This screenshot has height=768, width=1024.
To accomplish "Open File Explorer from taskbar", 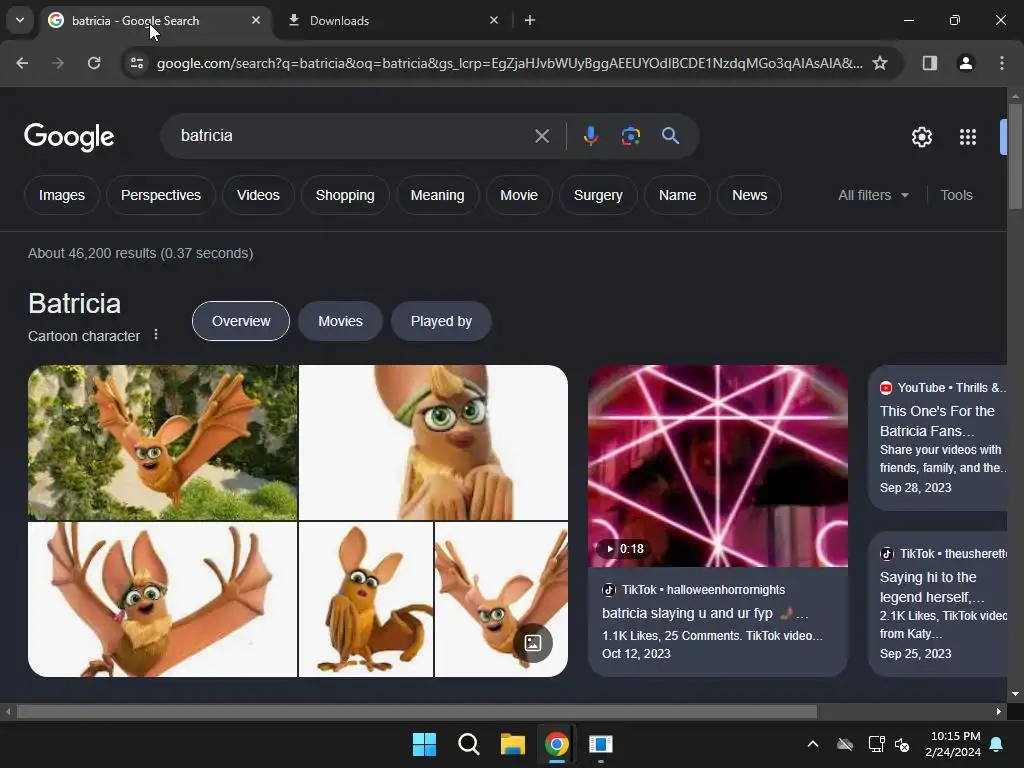I will click(513, 744).
